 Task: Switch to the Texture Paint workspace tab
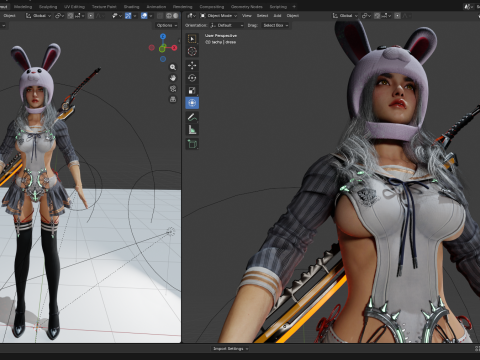(x=104, y=6)
